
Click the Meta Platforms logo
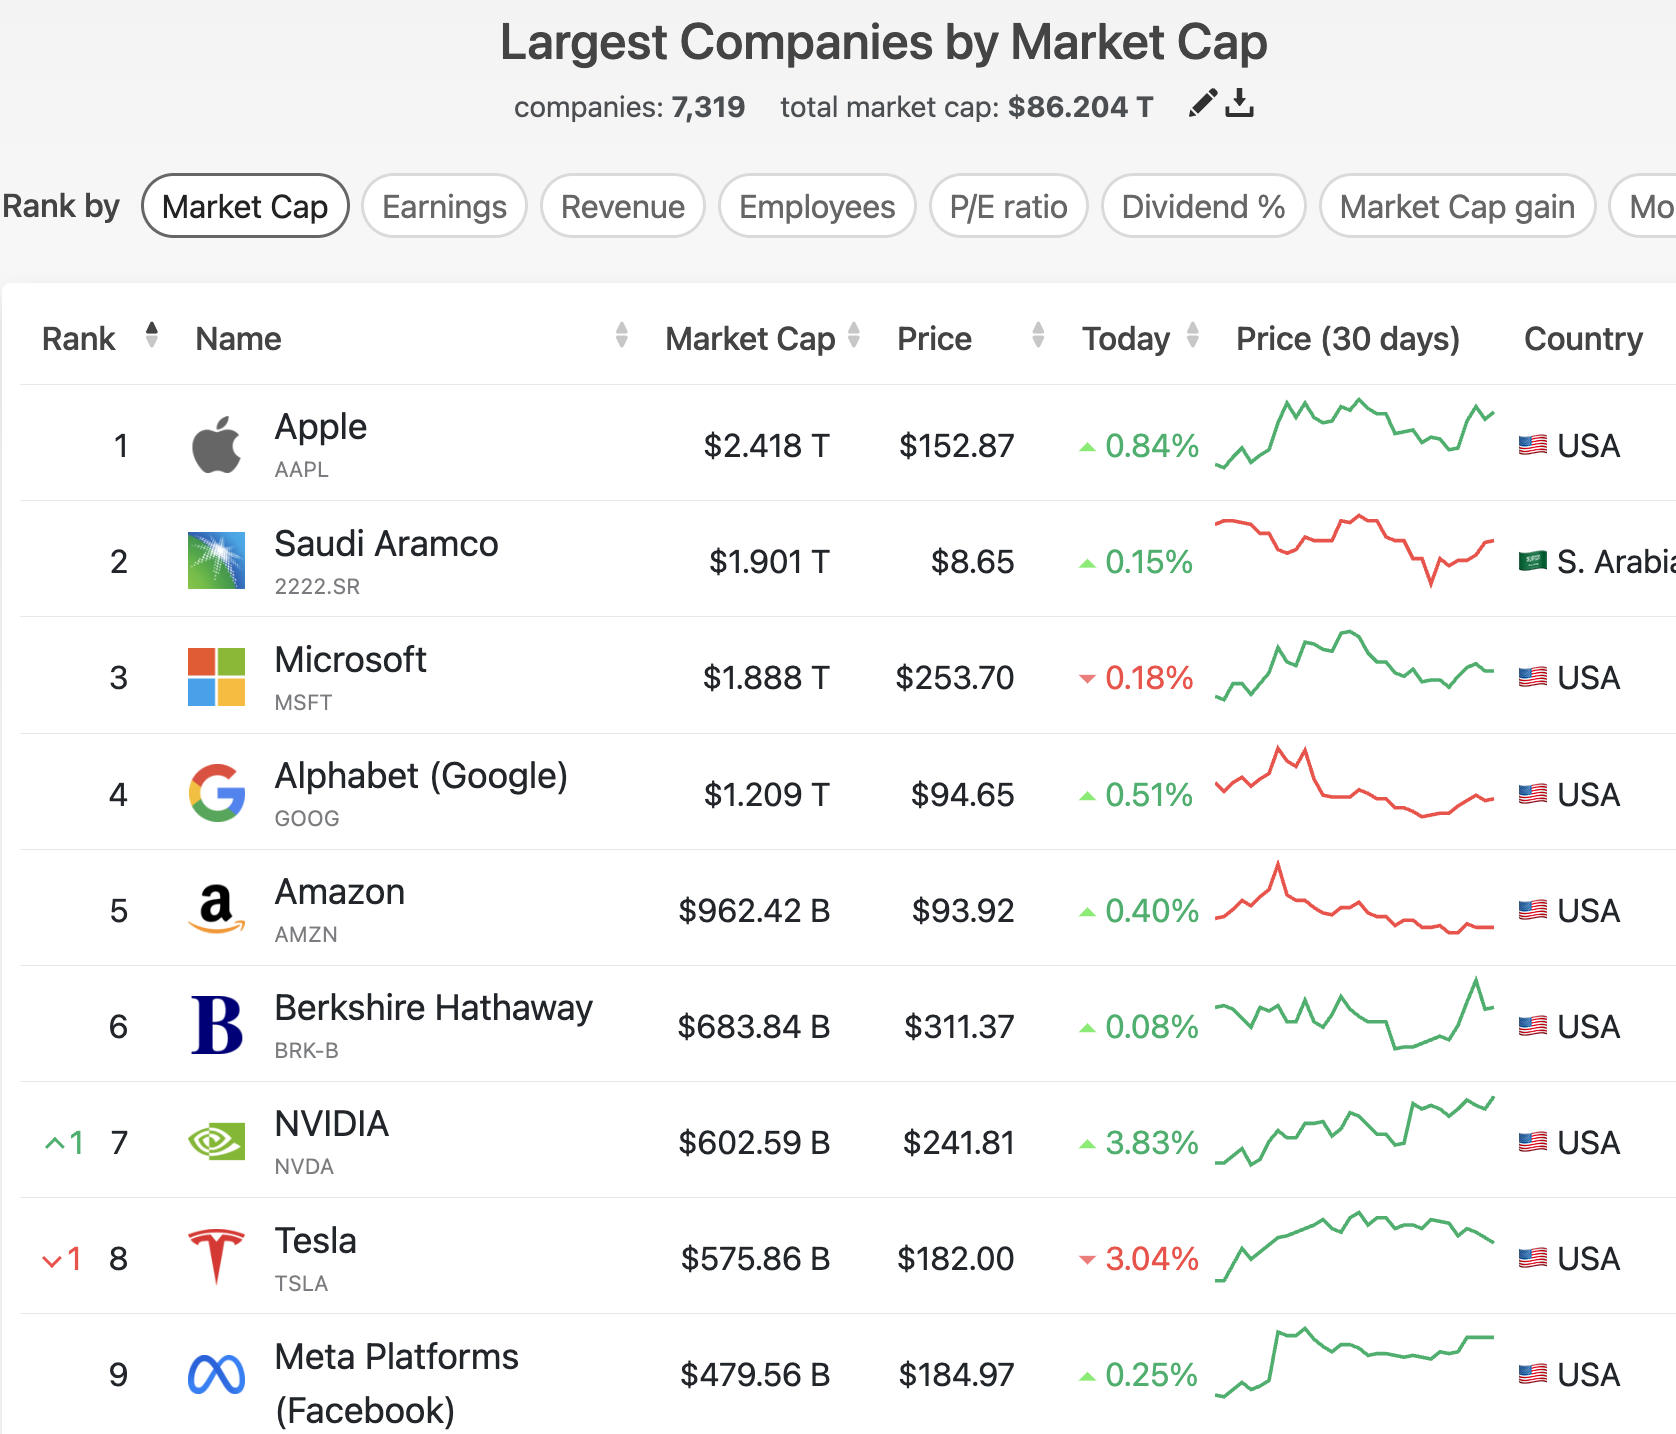(x=216, y=1375)
